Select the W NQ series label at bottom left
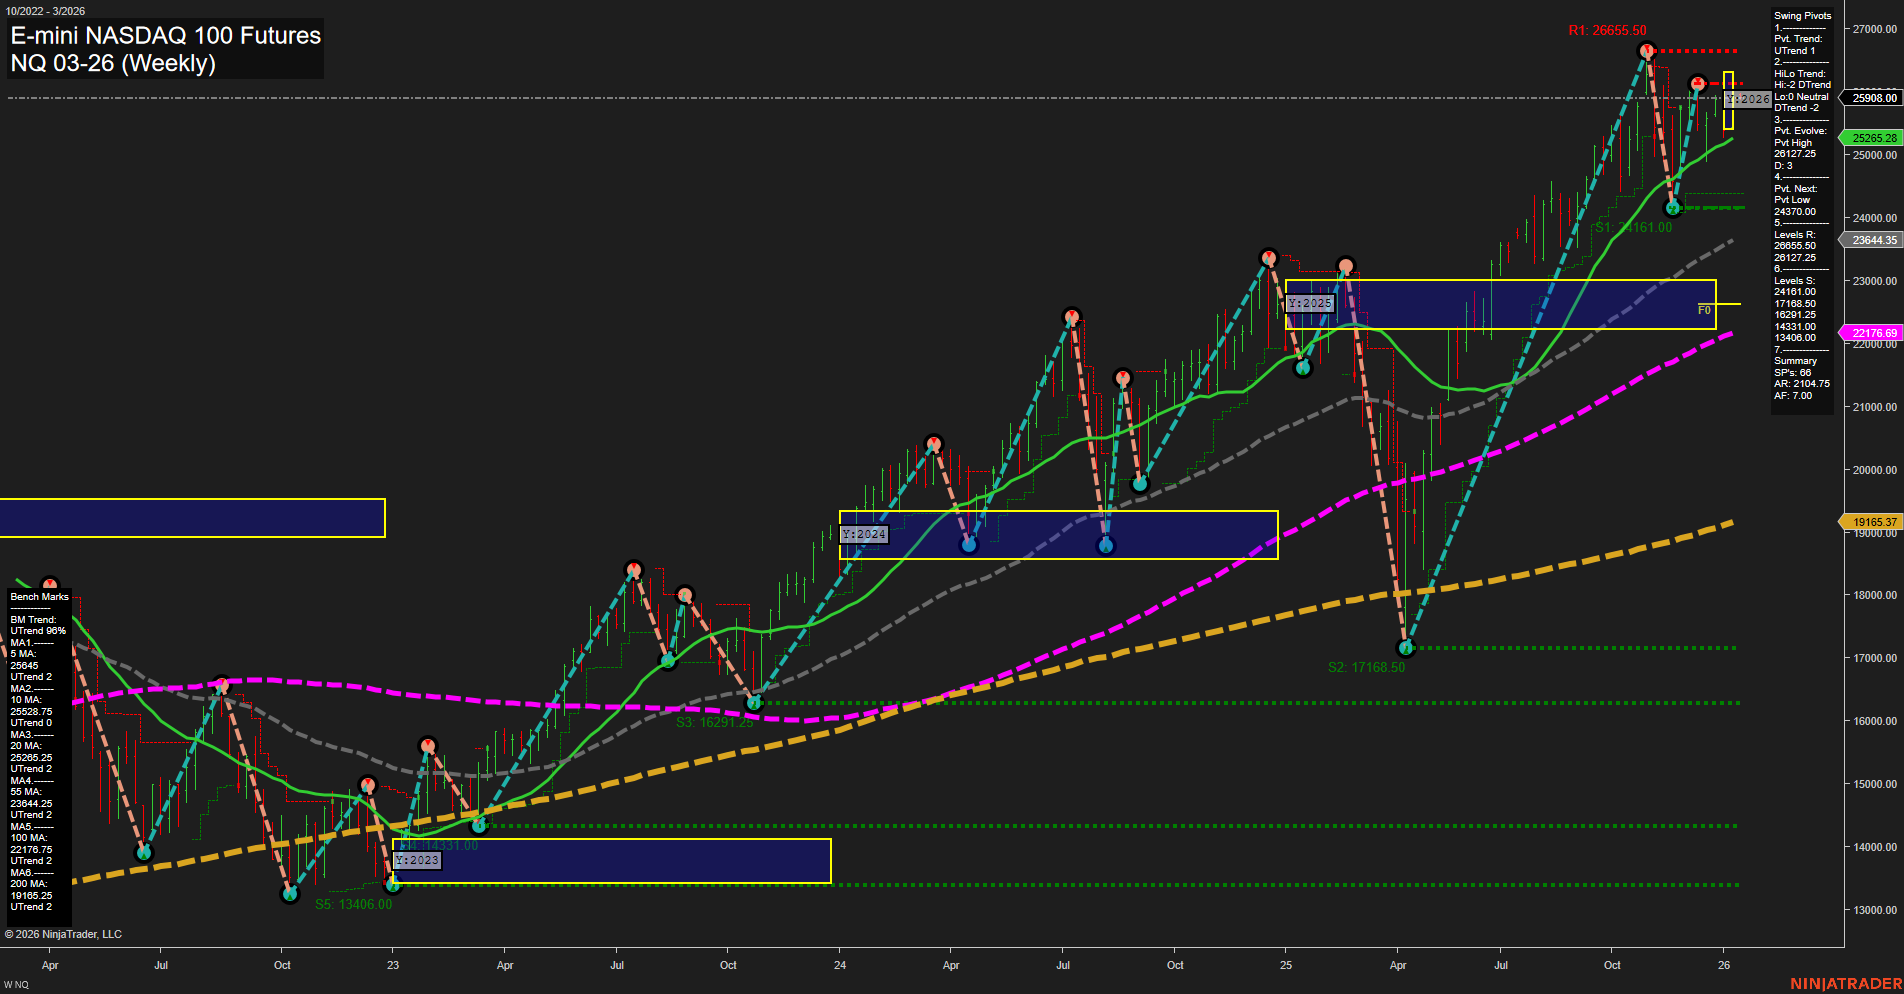 coord(14,984)
